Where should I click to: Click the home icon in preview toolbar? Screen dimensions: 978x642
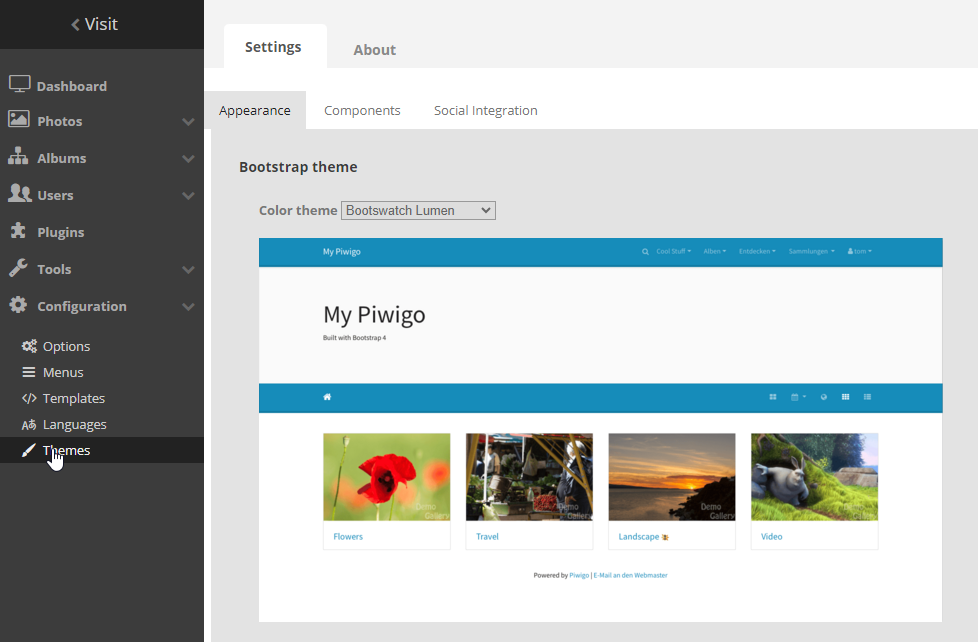327,397
